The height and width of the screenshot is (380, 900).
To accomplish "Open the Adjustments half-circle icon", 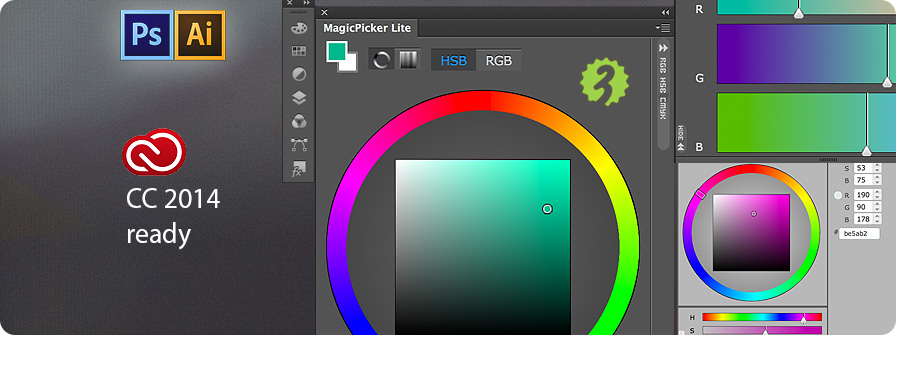I will coord(298,75).
